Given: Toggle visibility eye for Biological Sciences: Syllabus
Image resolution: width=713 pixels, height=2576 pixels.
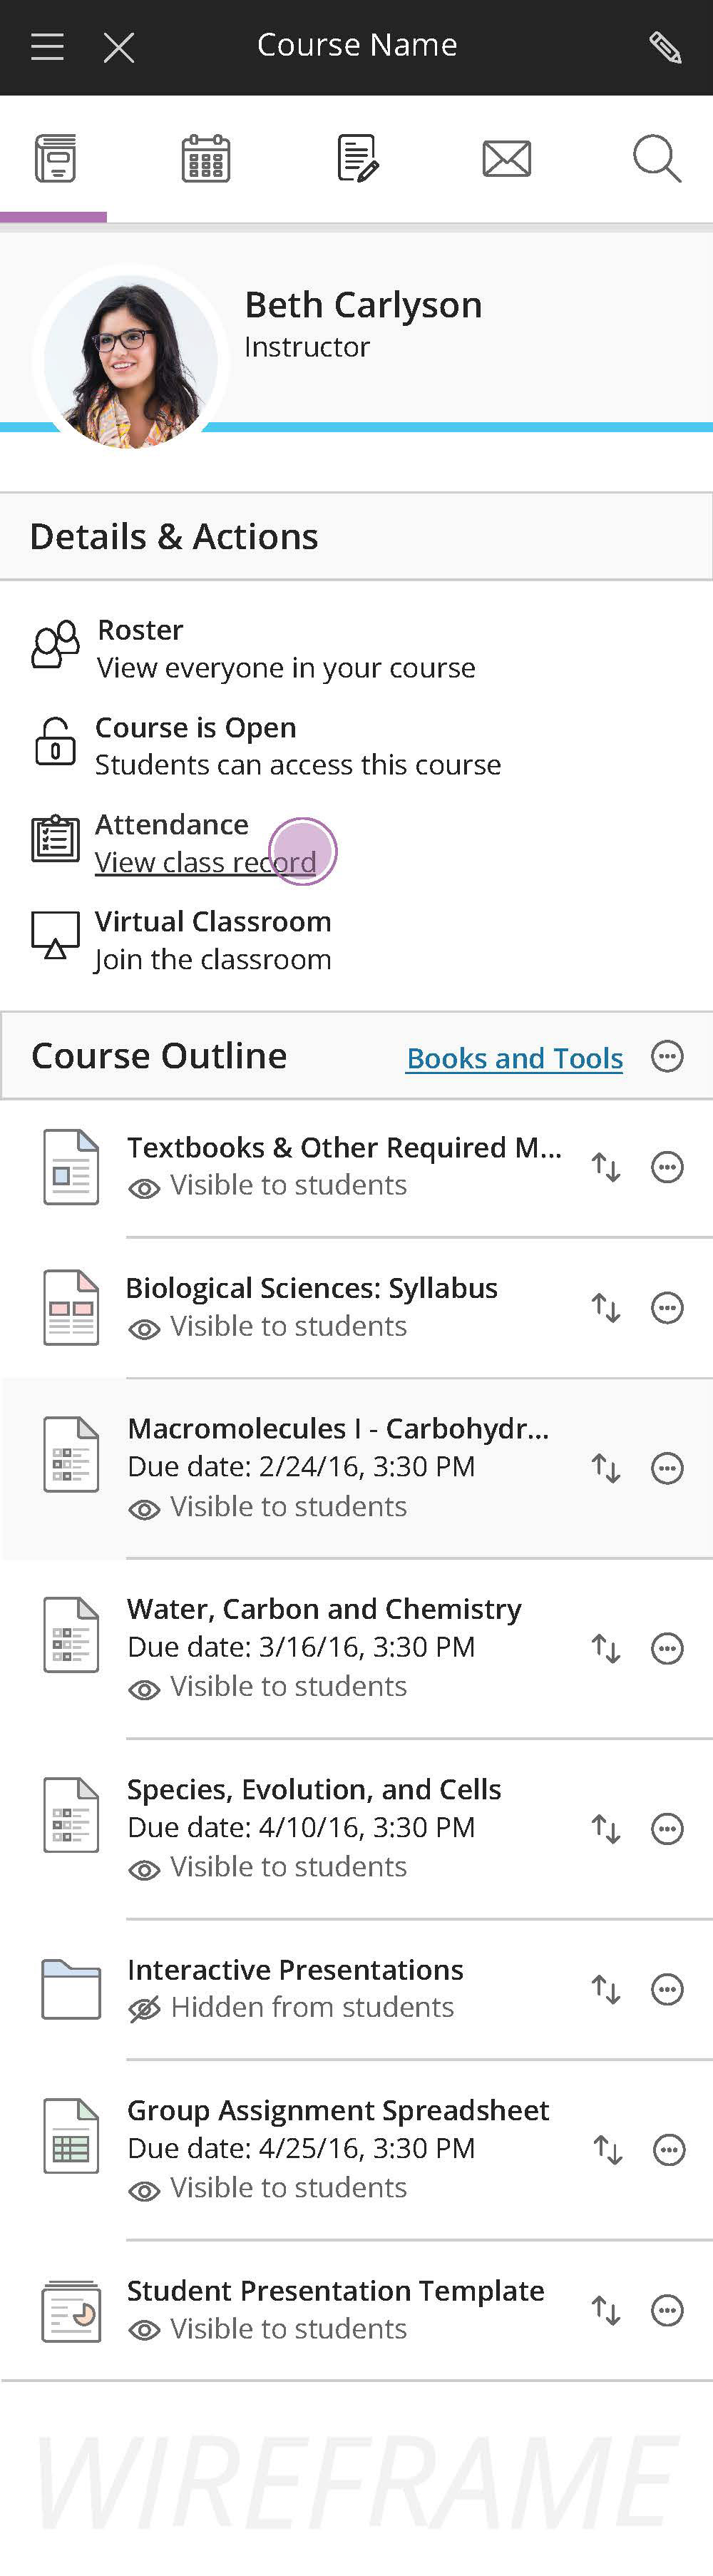Looking at the screenshot, I should [144, 1329].
